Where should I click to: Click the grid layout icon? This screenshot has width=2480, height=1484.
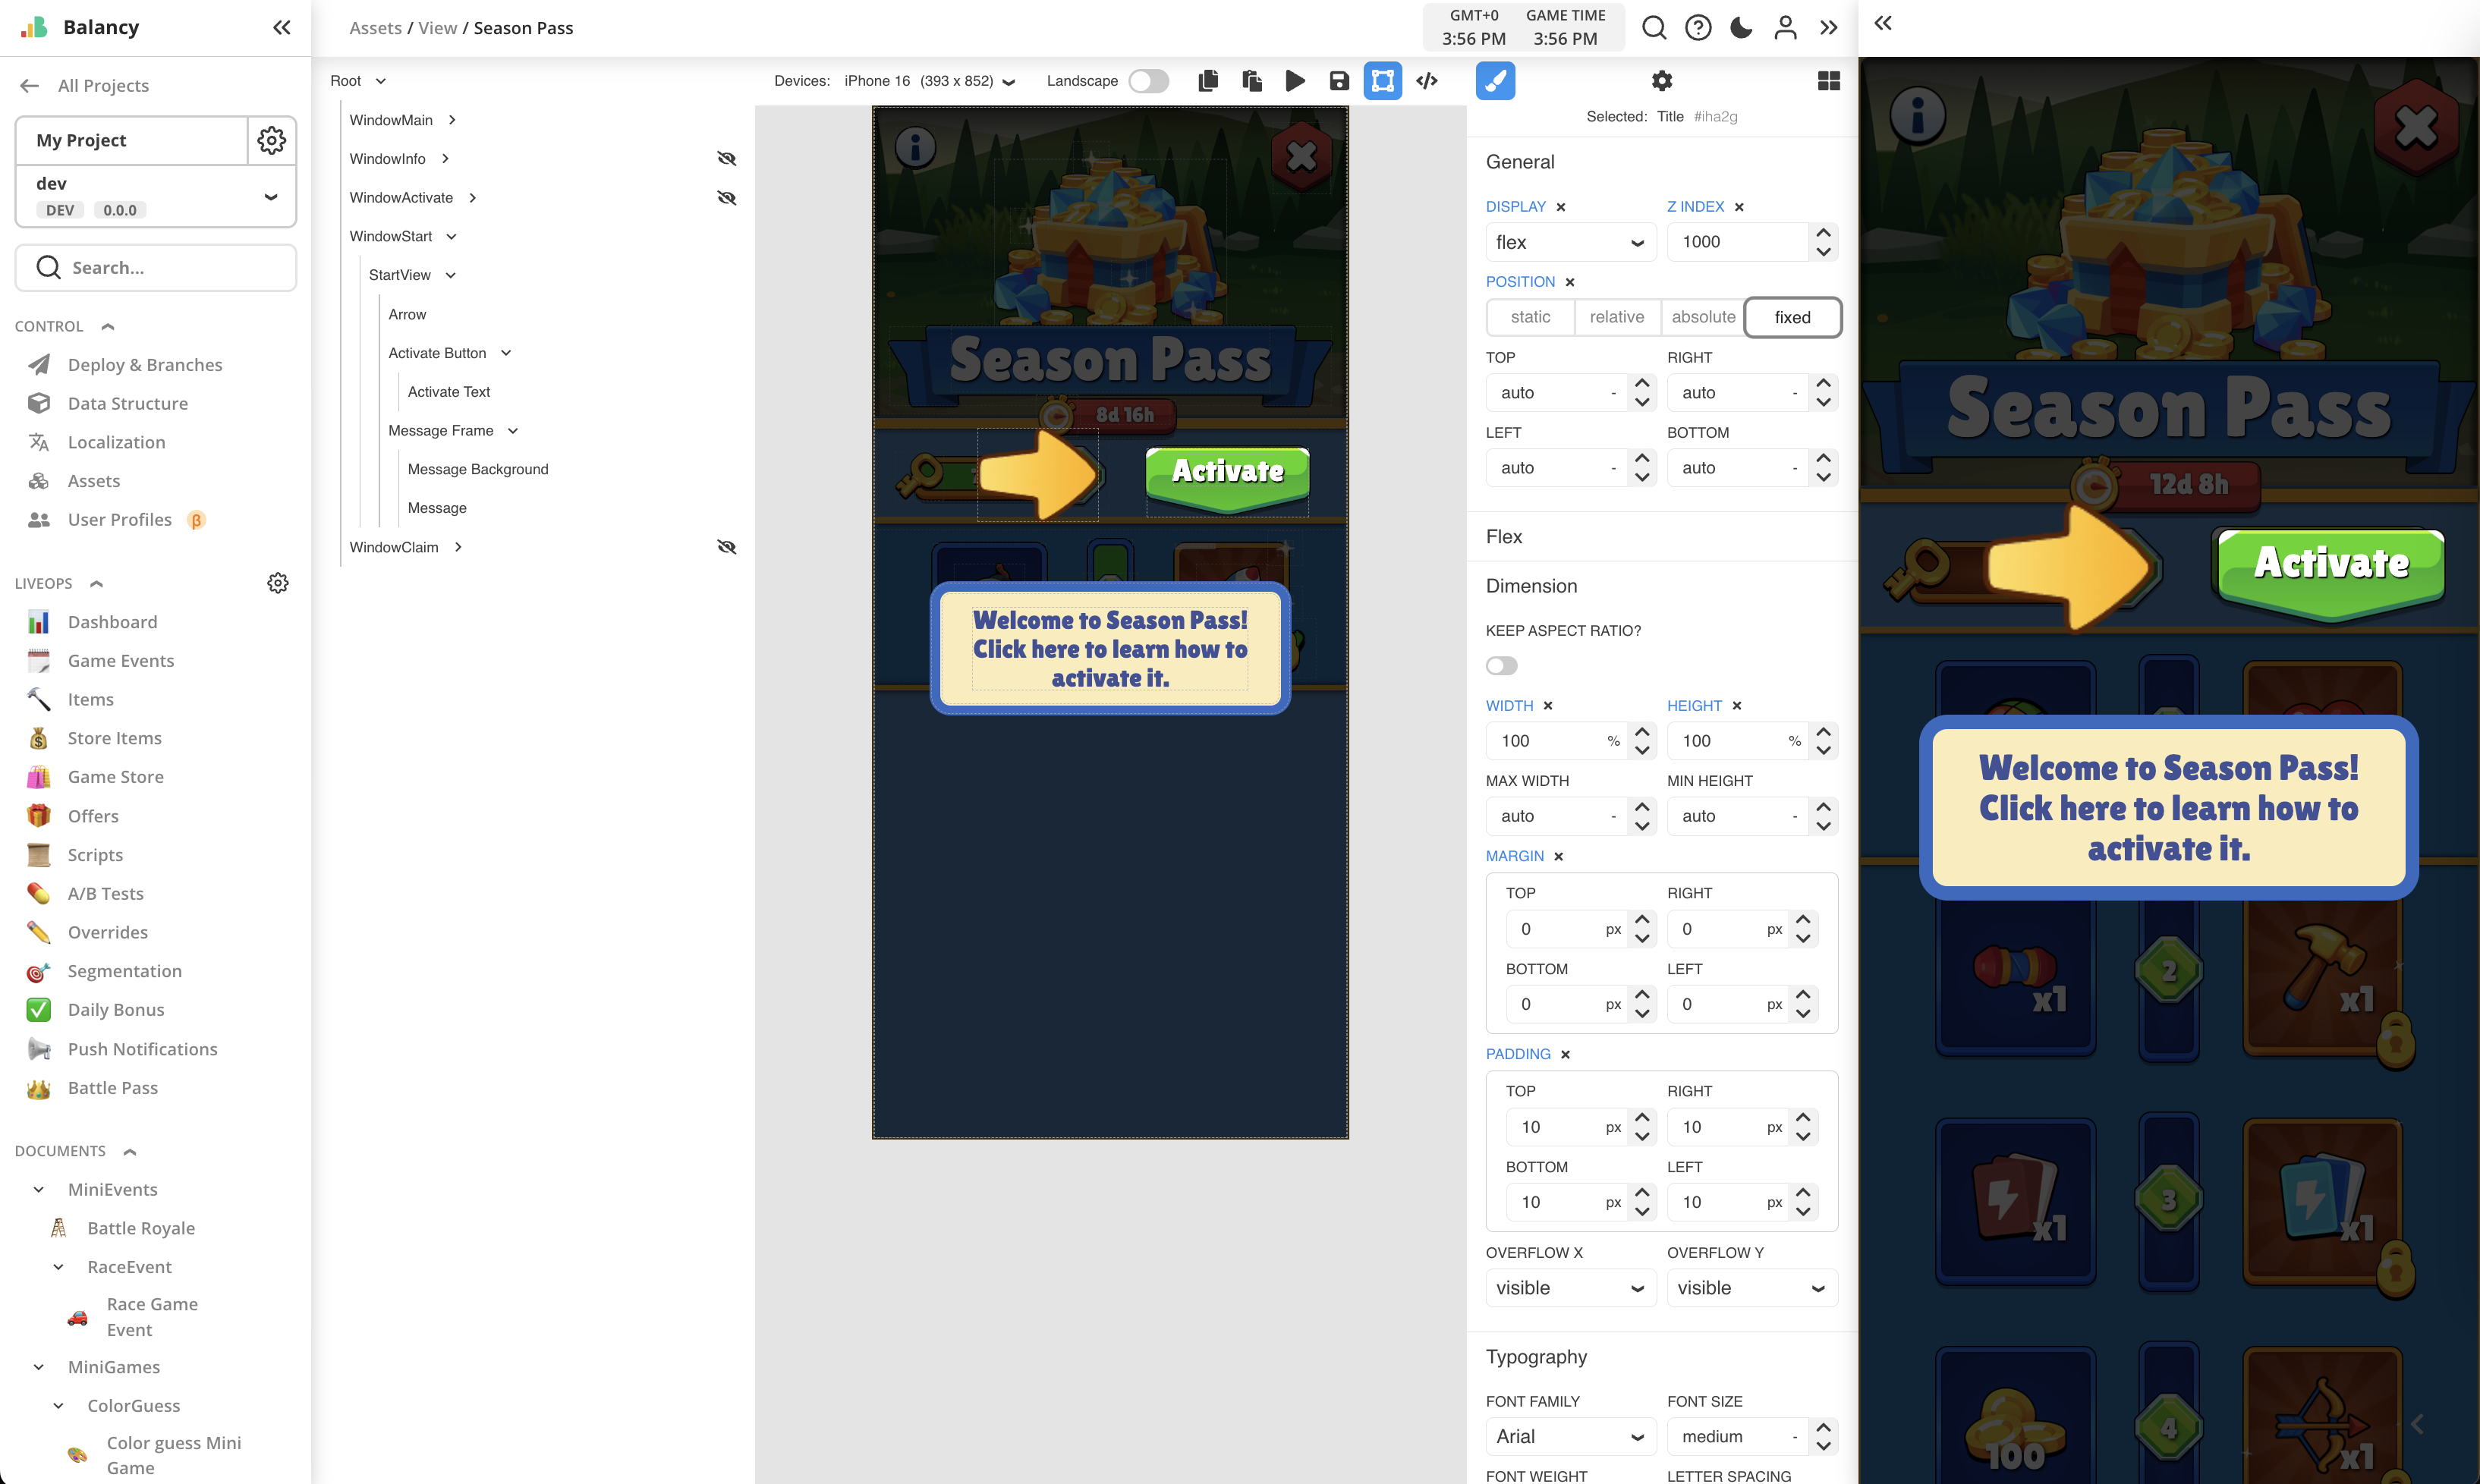point(1828,81)
